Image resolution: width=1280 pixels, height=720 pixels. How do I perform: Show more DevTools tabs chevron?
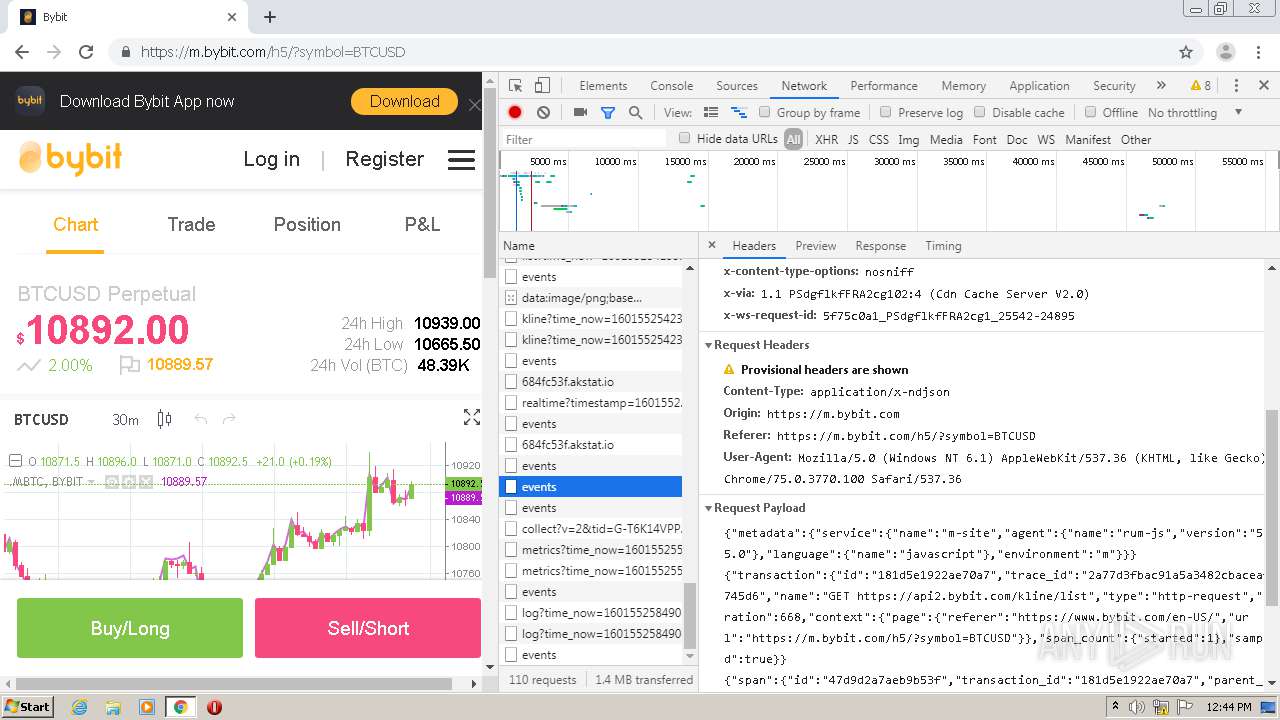[x=1161, y=86]
